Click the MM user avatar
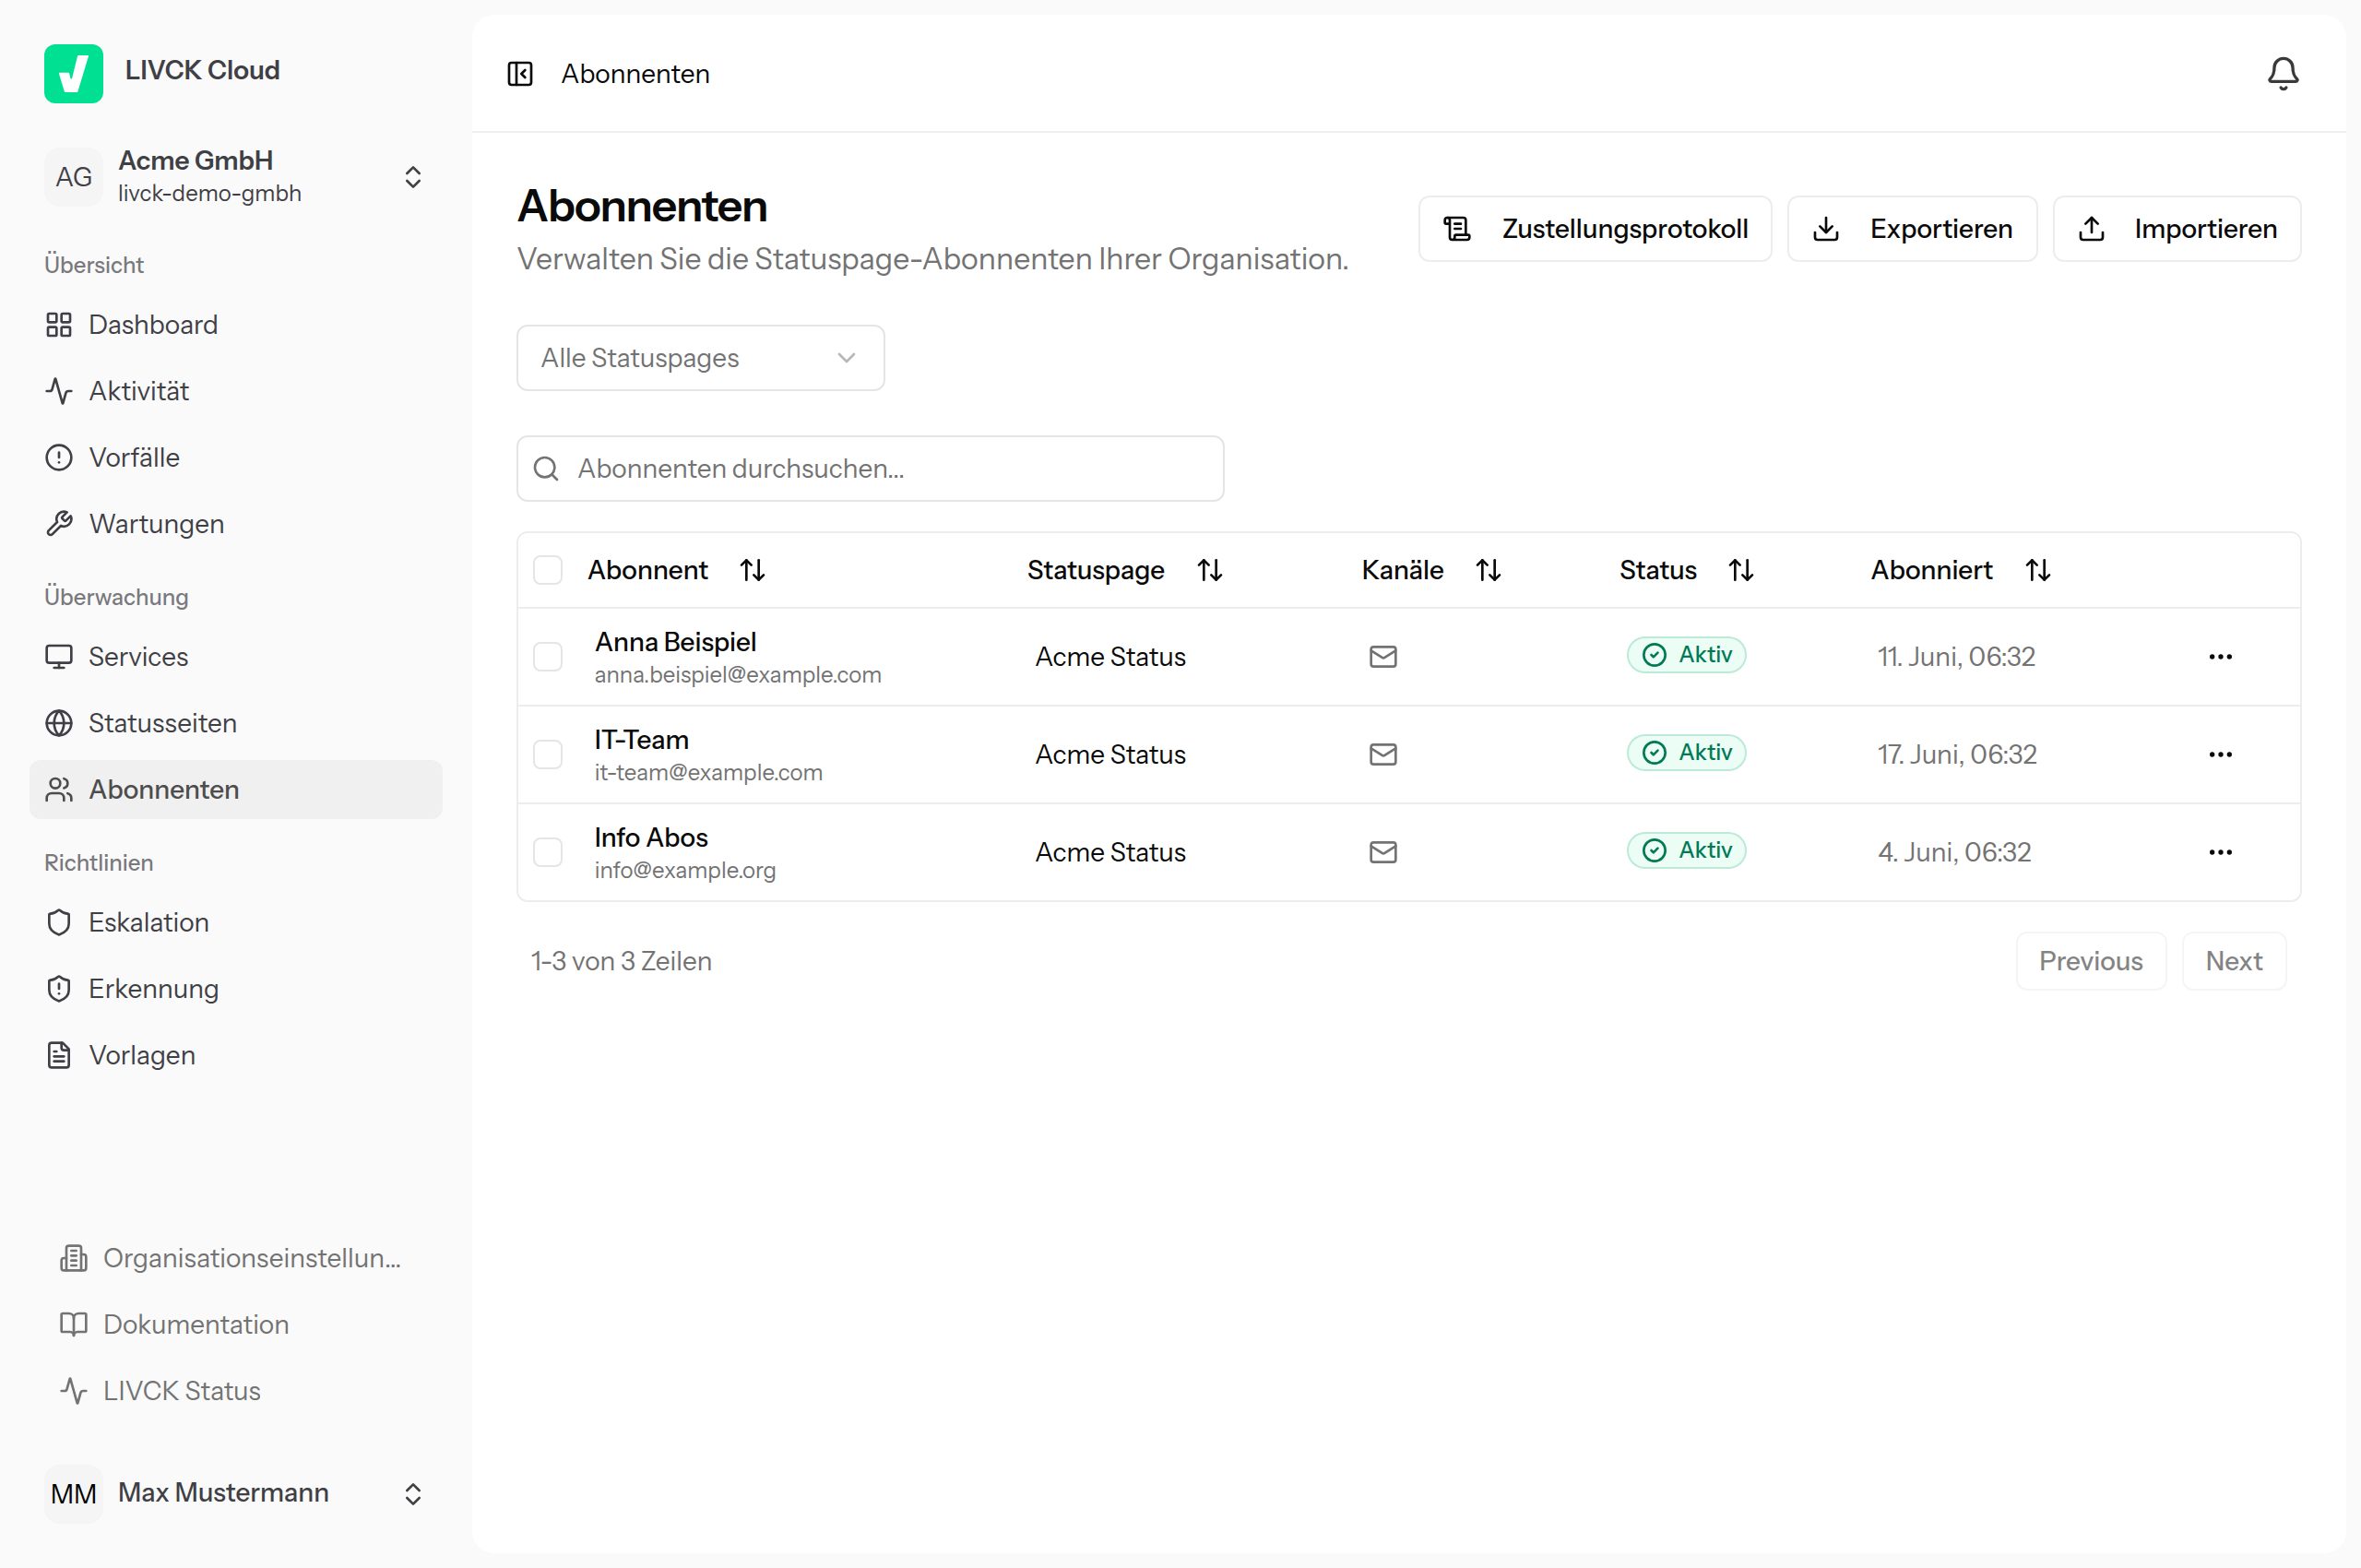2361x1568 pixels. (73, 1494)
